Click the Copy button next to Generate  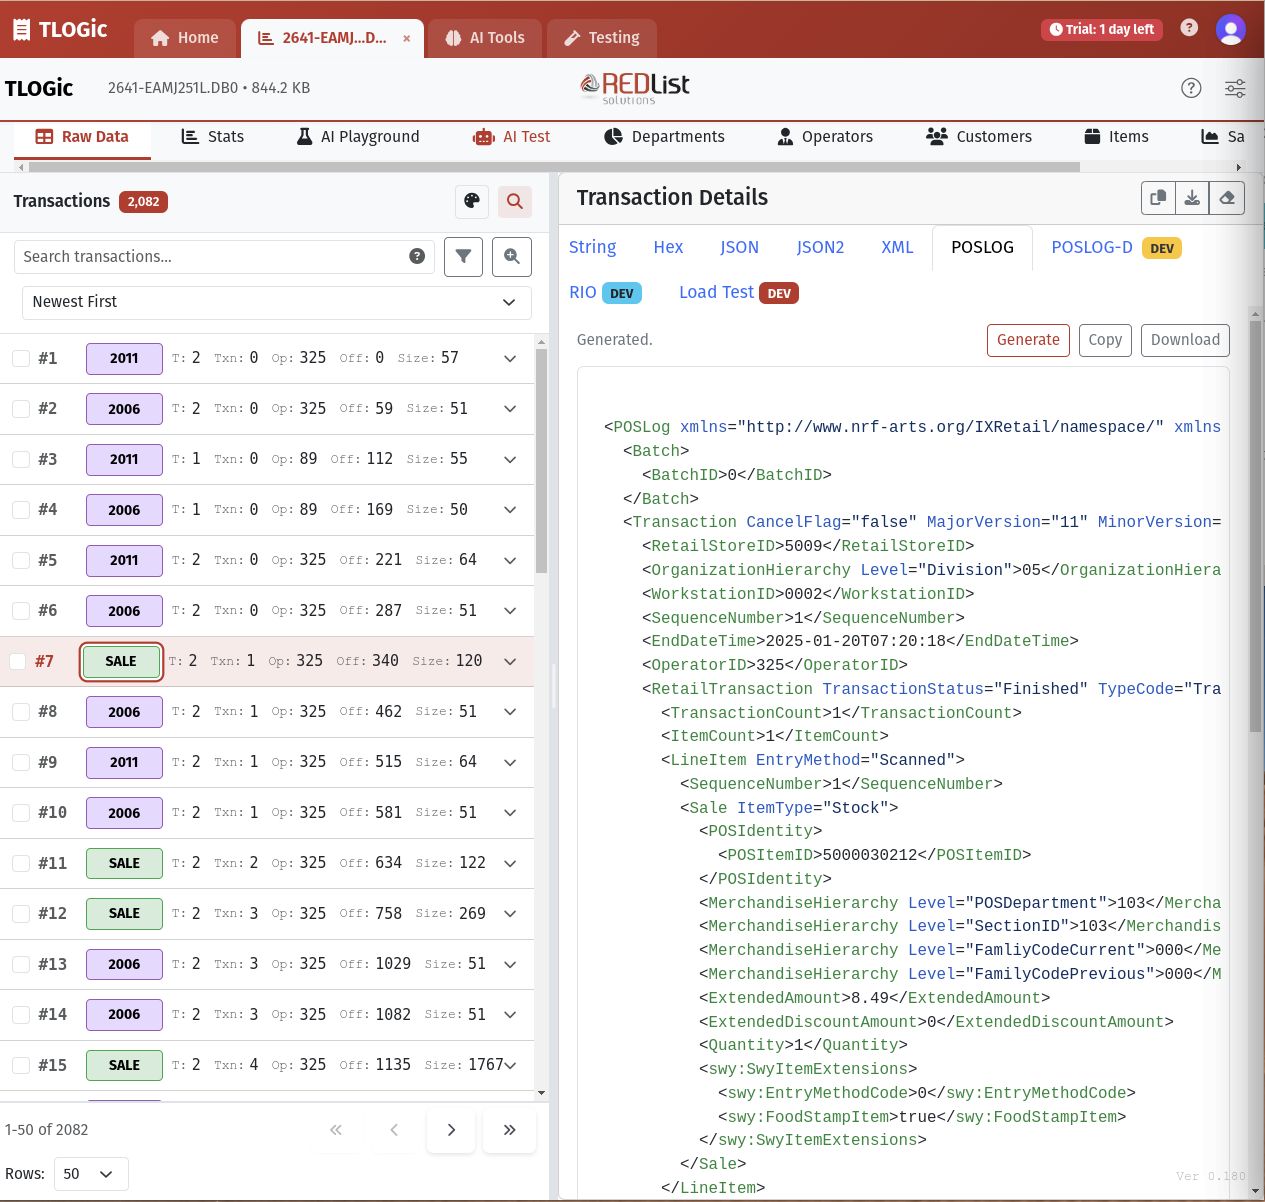pyautogui.click(x=1105, y=340)
